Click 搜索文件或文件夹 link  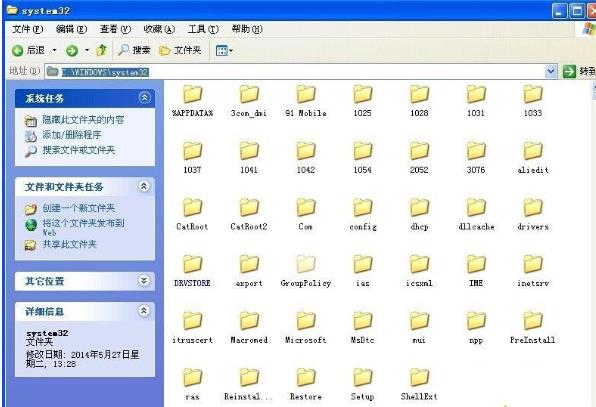point(79,150)
